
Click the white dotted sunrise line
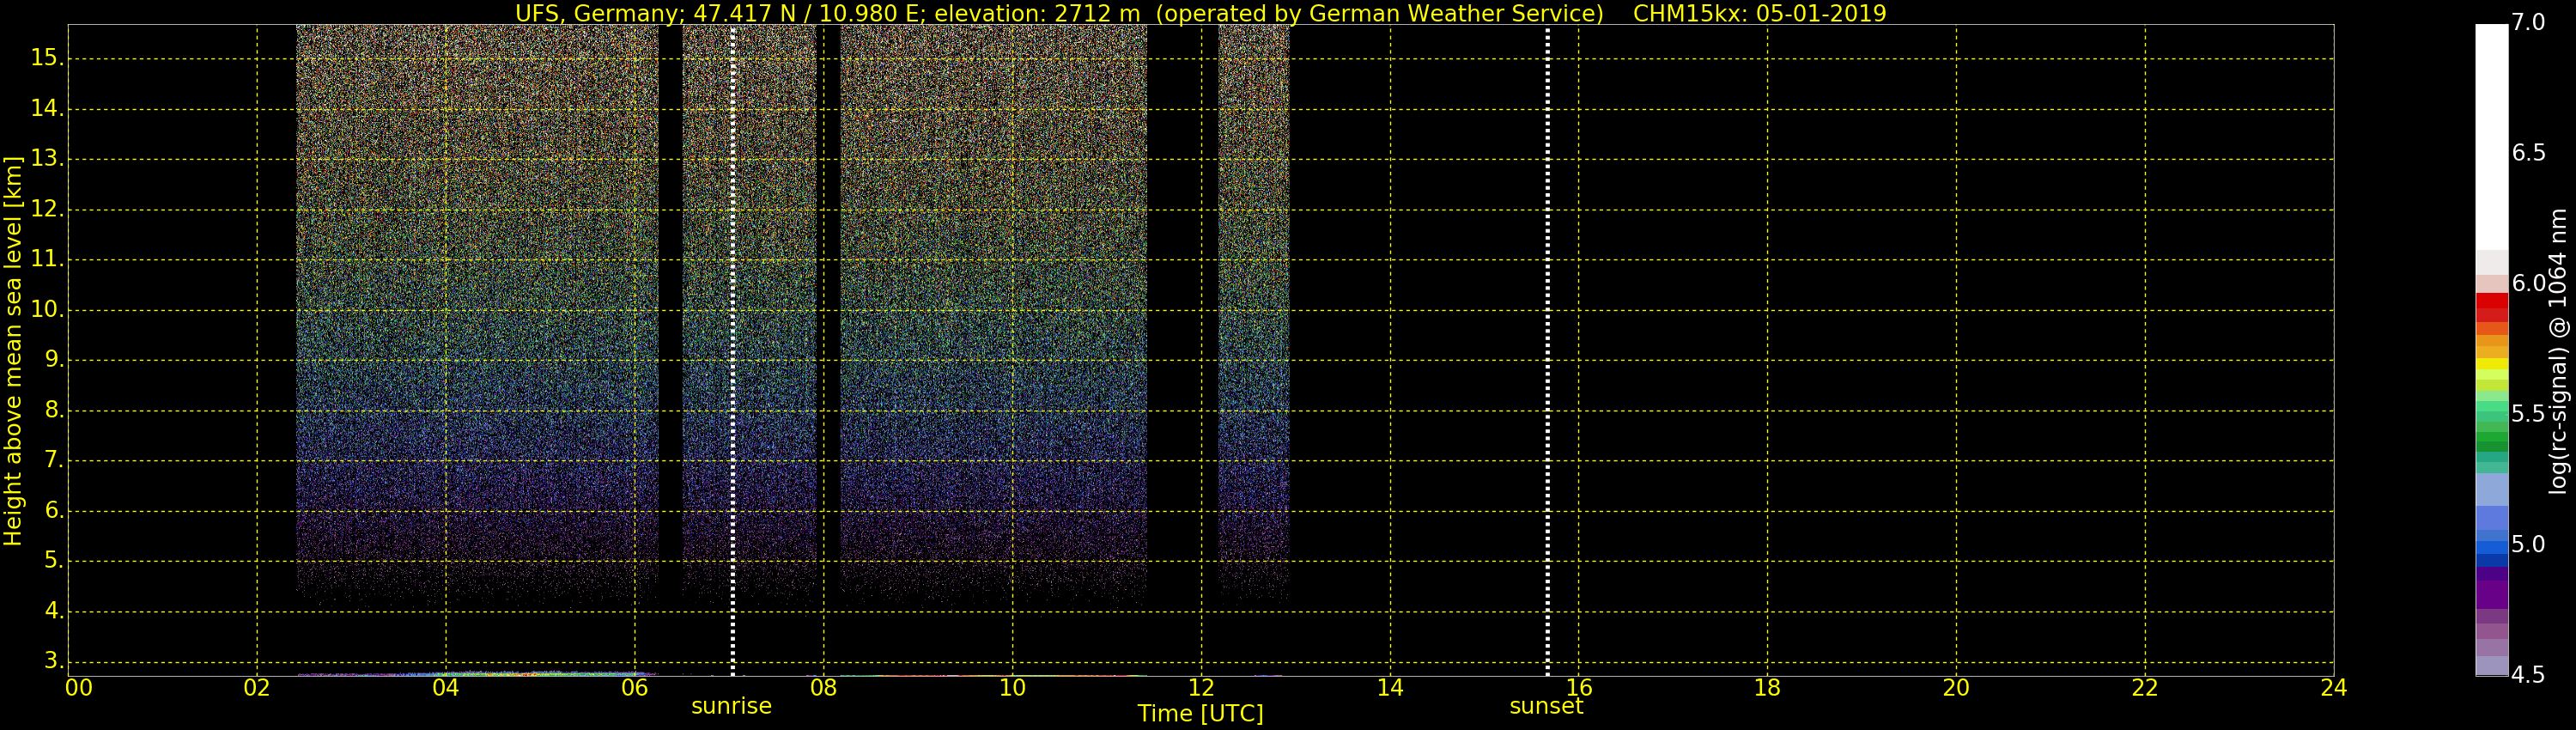coord(733,351)
